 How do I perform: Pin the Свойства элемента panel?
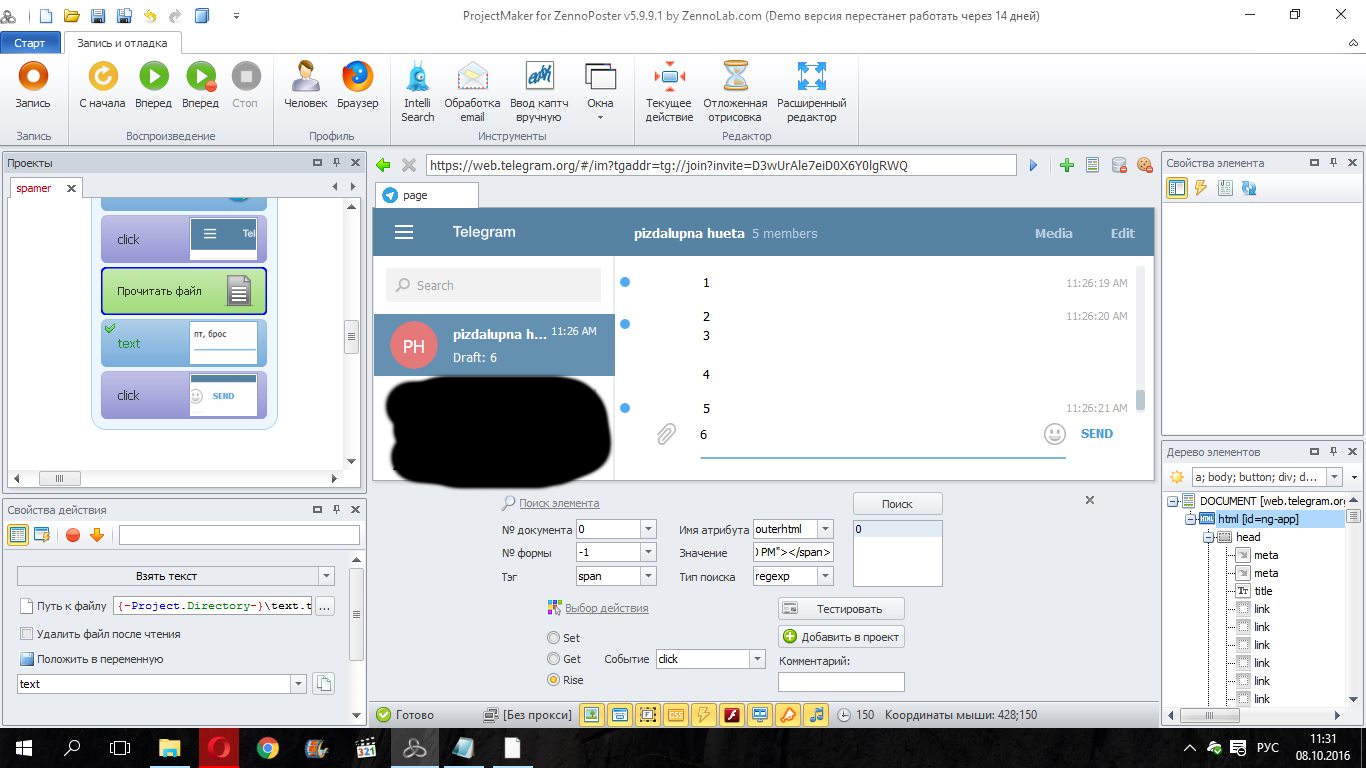click(x=1334, y=162)
